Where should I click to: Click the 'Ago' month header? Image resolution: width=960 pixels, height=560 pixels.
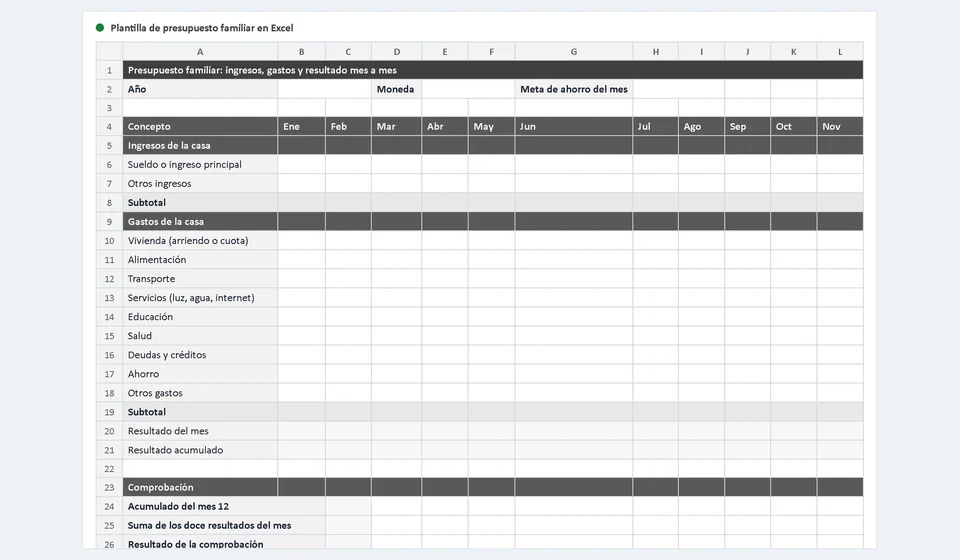pyautogui.click(x=702, y=127)
